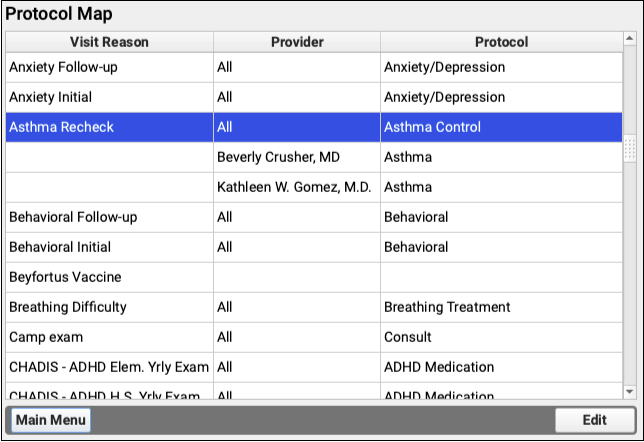Click the Main Menu button
Image resolution: width=644 pixels, height=442 pixels.
[x=49, y=420]
